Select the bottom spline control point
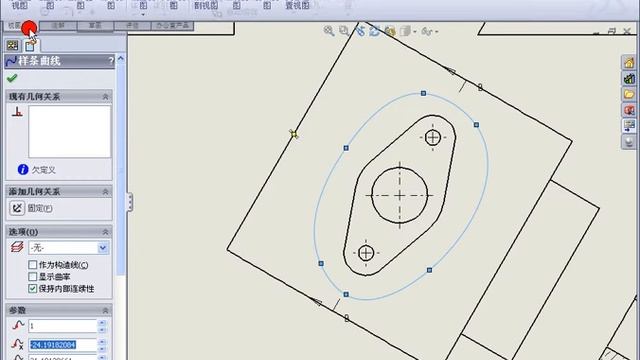Viewport: 640px width, 360px height. click(346, 294)
